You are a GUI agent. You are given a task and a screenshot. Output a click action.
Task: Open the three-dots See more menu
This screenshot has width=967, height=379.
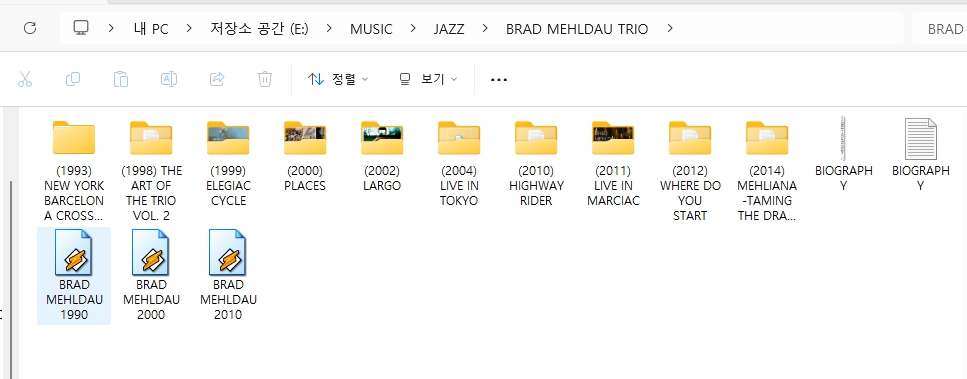498,79
